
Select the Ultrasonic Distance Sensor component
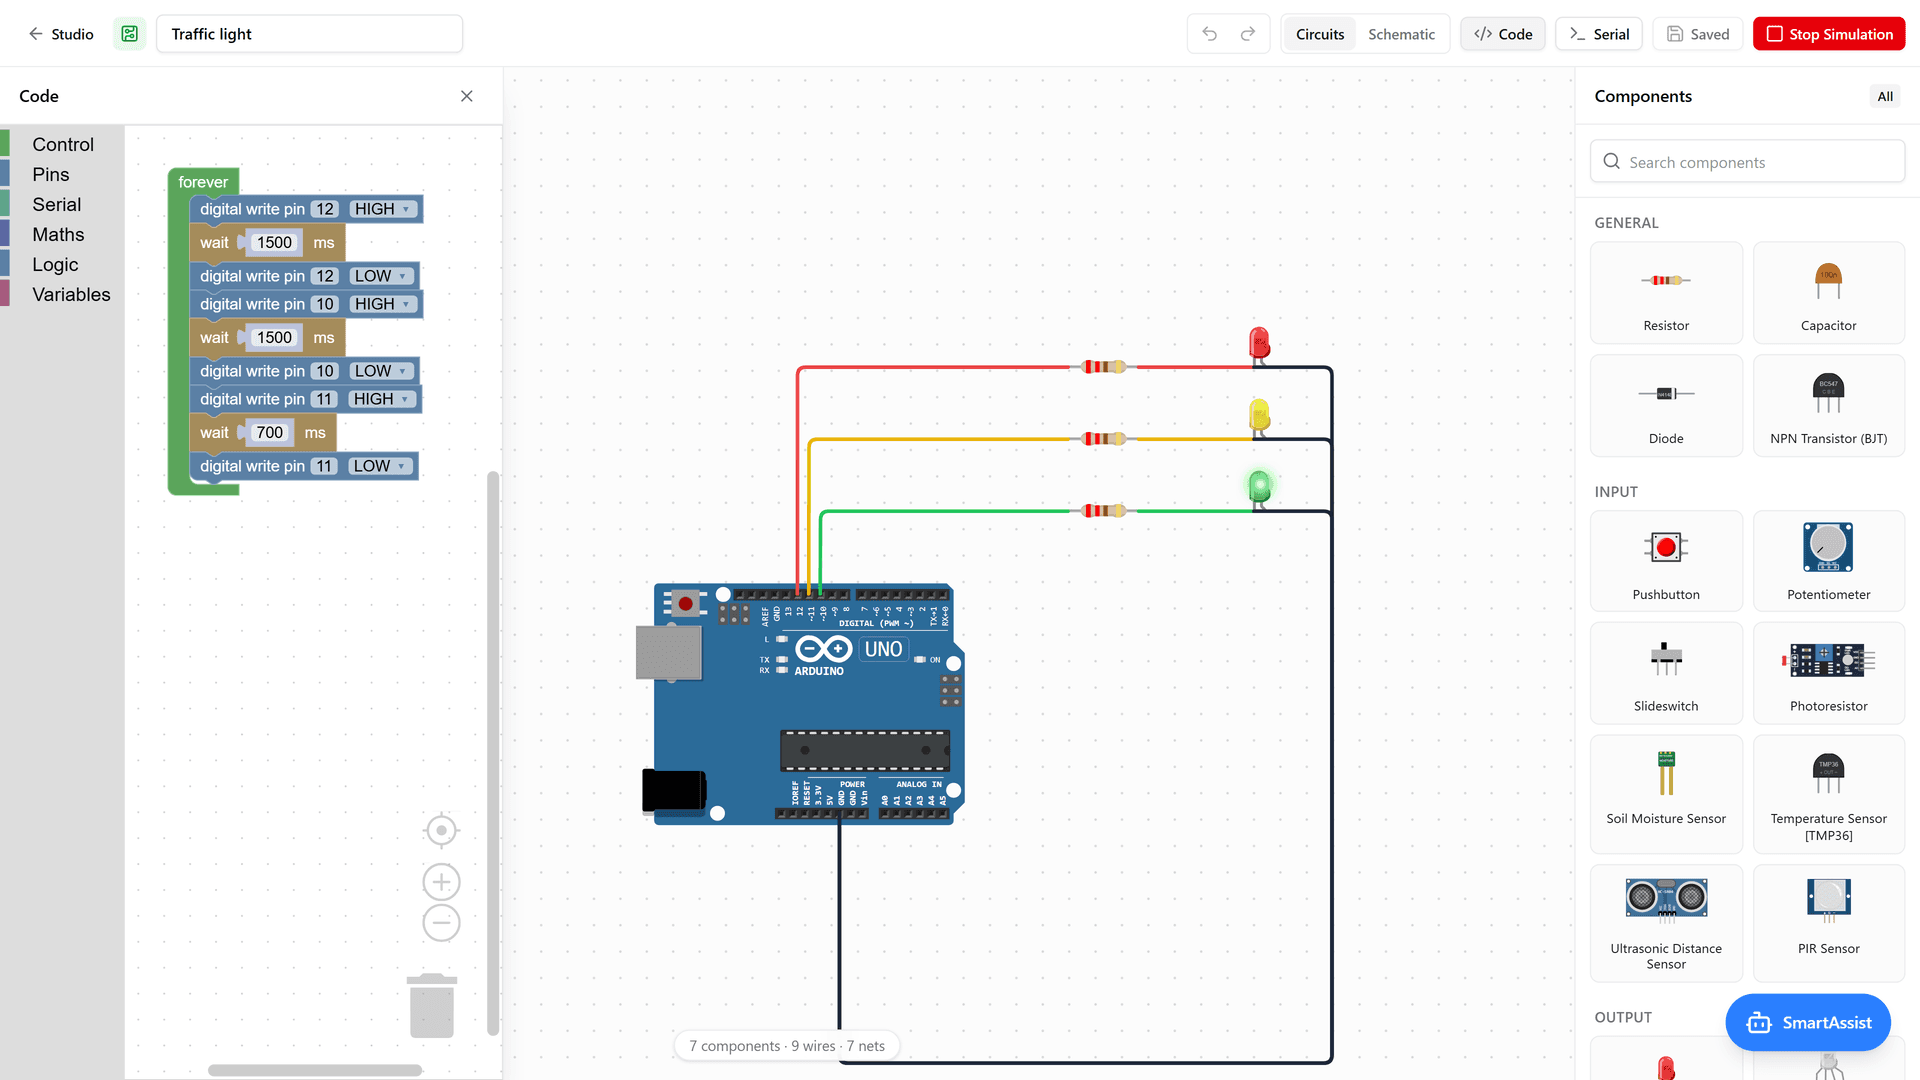pos(1666,923)
